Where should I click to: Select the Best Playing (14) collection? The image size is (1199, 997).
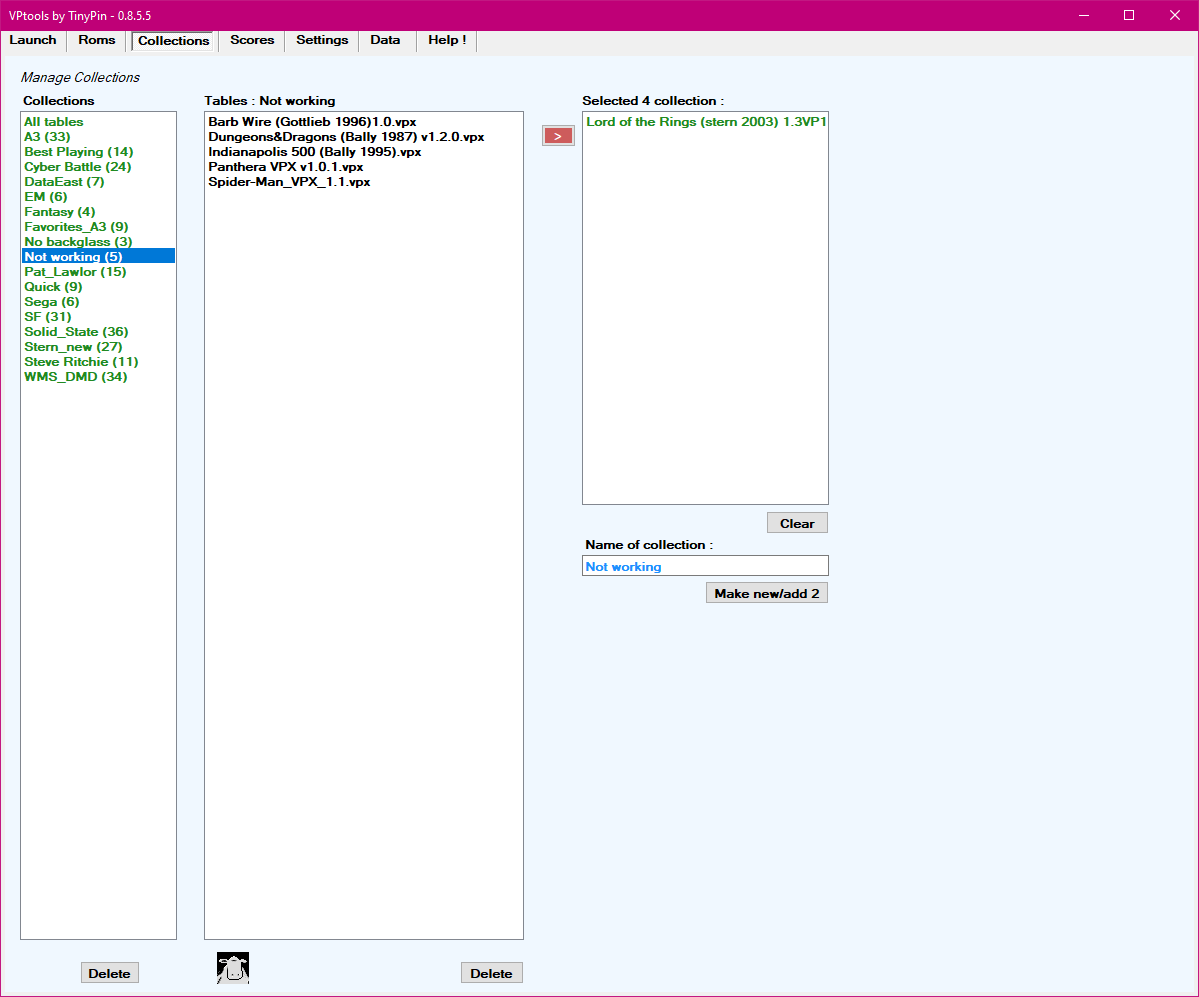click(x=78, y=152)
